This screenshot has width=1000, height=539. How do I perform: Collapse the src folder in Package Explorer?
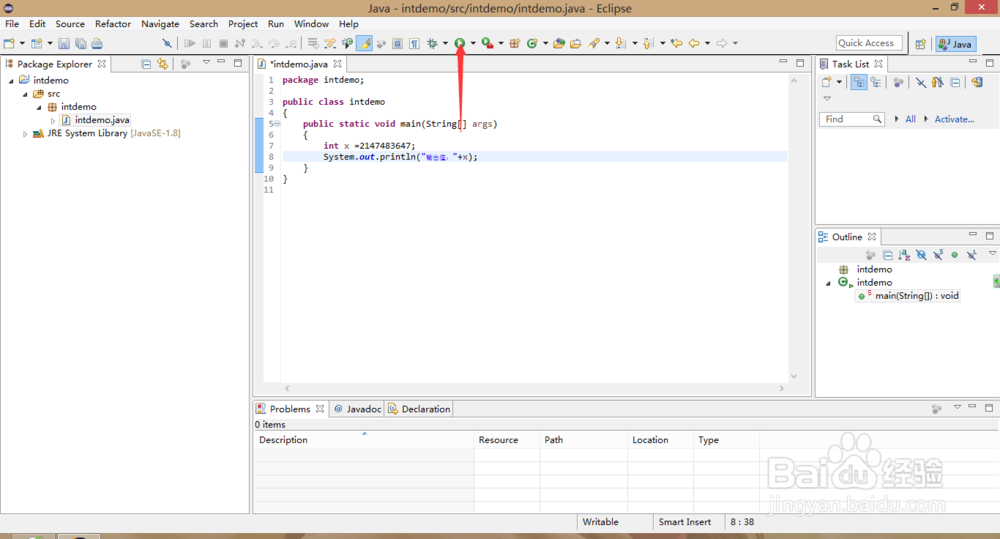(x=26, y=94)
